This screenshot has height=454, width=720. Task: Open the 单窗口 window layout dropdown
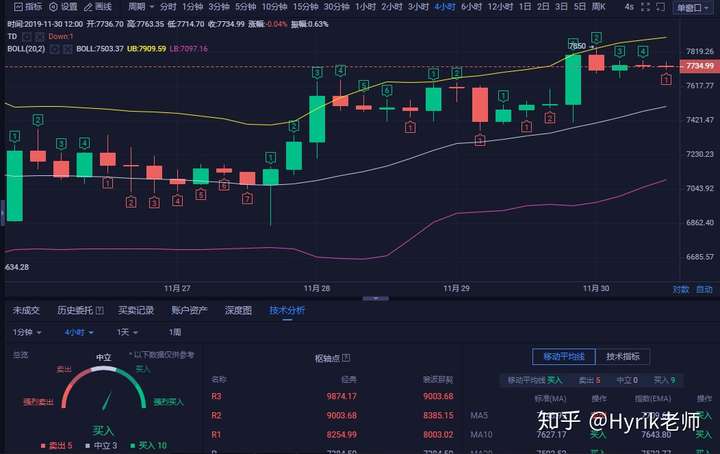tap(692, 8)
